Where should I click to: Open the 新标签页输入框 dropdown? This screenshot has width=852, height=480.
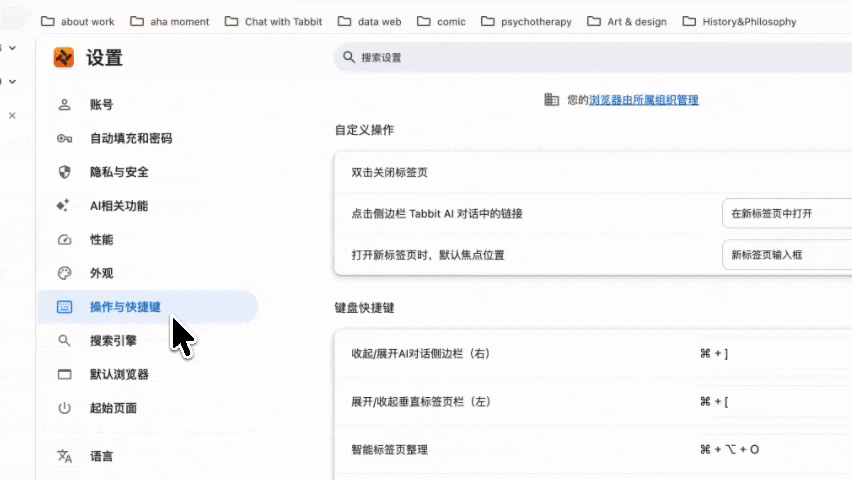[x=787, y=255]
